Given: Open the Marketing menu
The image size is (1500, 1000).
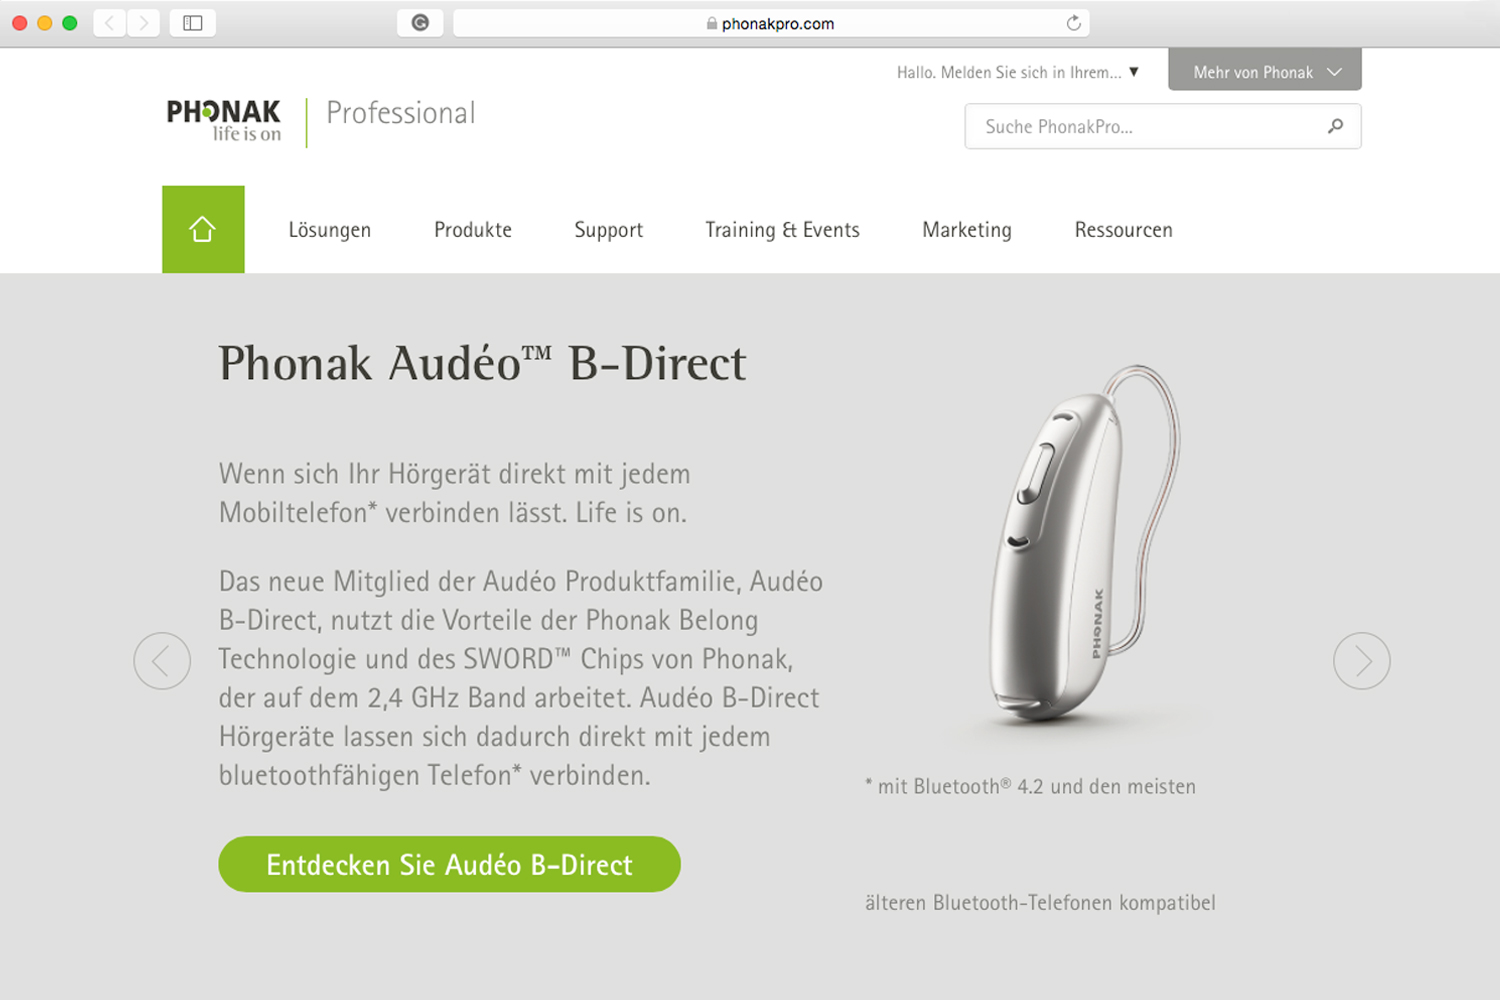Looking at the screenshot, I should [x=967, y=230].
